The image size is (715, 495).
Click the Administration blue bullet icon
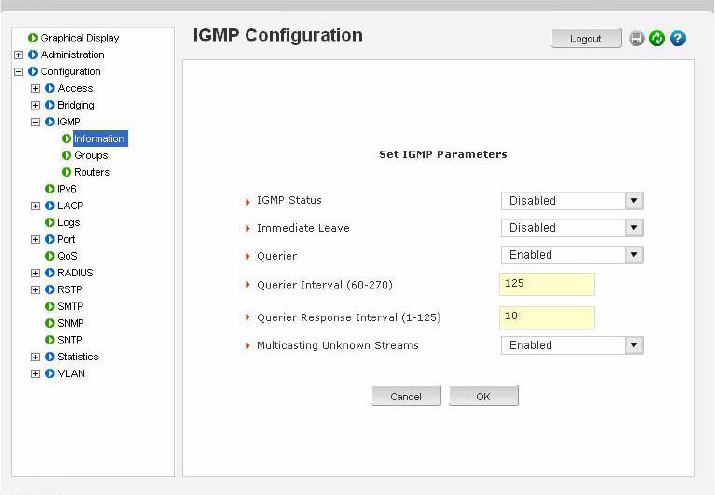coord(33,55)
